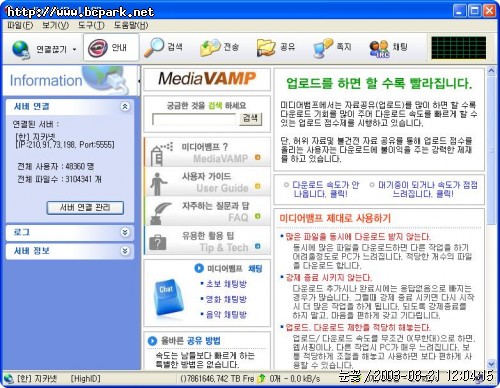Click the green bullet dot beside FAQ
This screenshot has height=388, width=500.
pyautogui.click(x=257, y=216)
